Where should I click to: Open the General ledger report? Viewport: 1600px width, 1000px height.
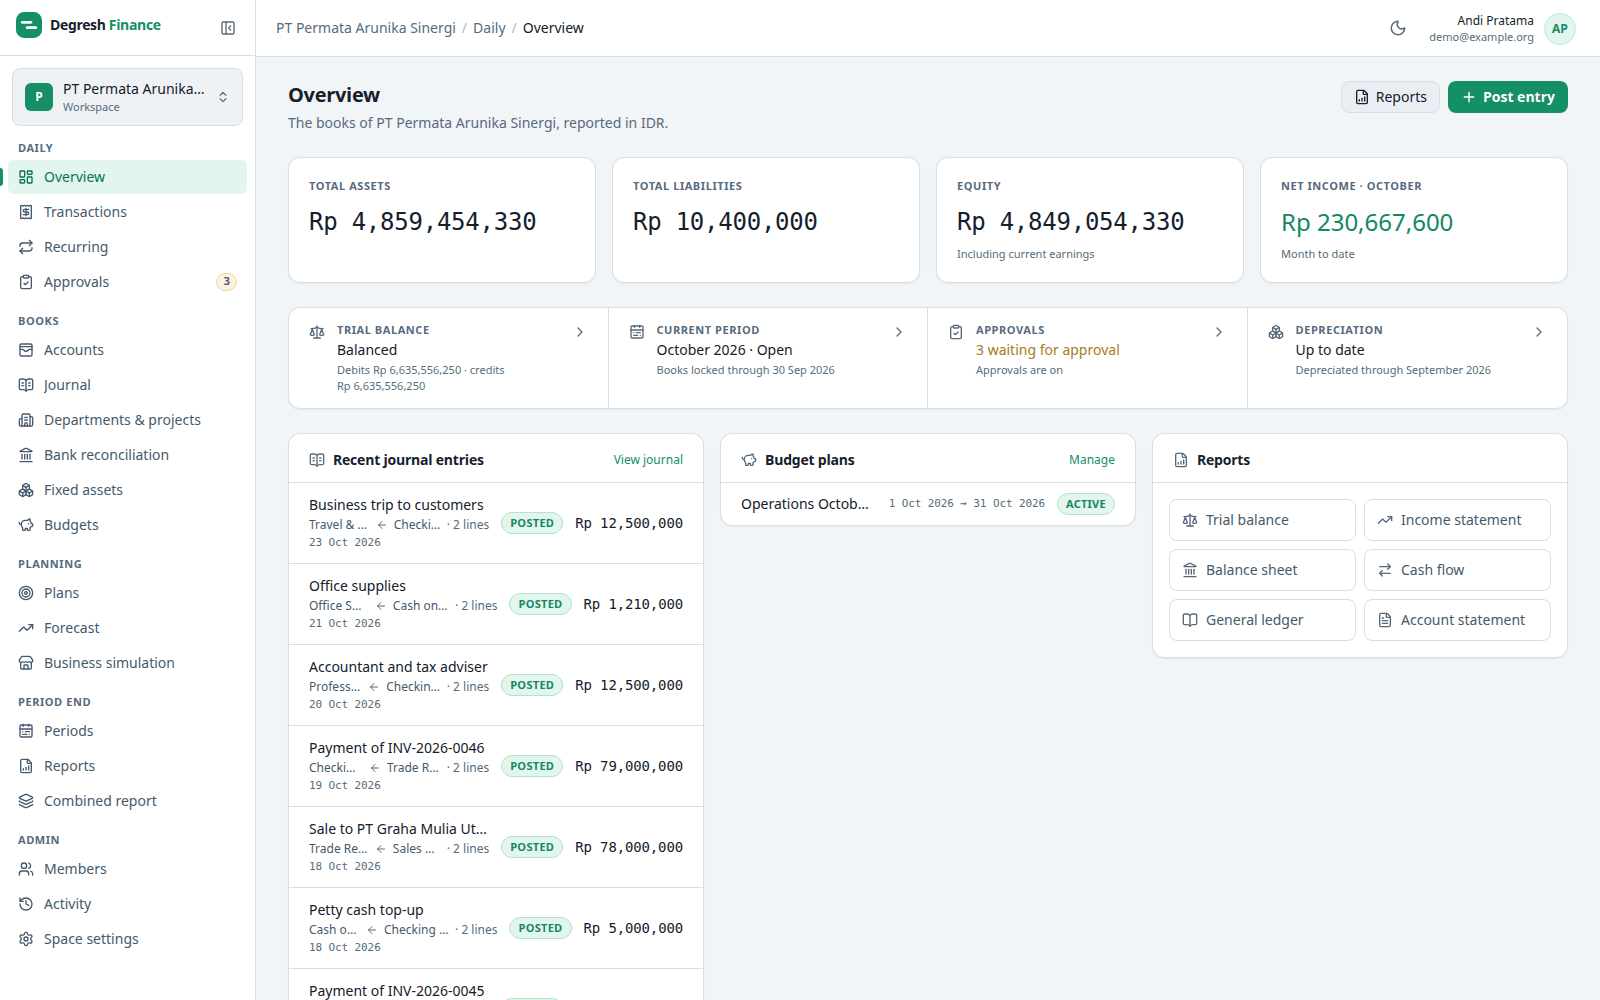point(1262,620)
